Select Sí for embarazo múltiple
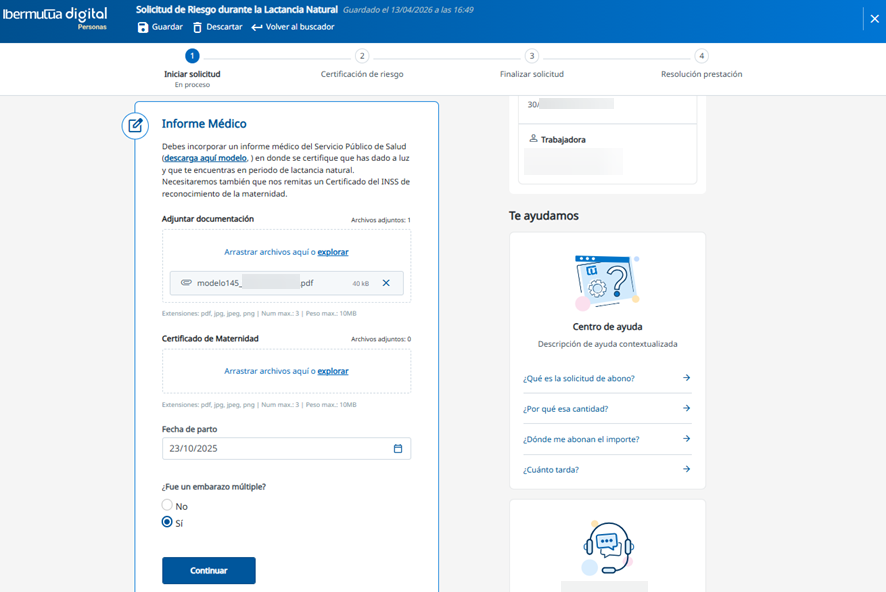This screenshot has height=592, width=886. 168,522
